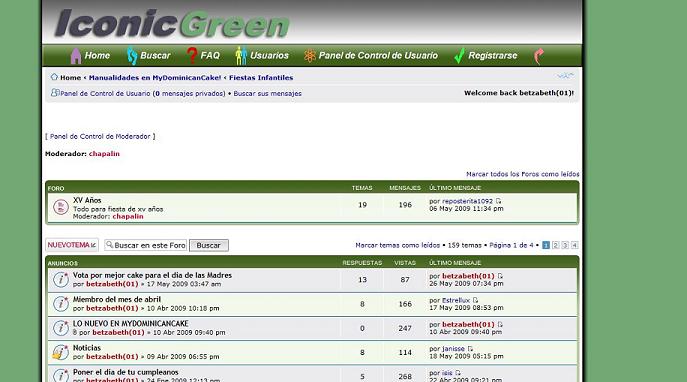Screen dimensions: 687x382
Task: Select current page 1 in pagination
Action: [546, 245]
